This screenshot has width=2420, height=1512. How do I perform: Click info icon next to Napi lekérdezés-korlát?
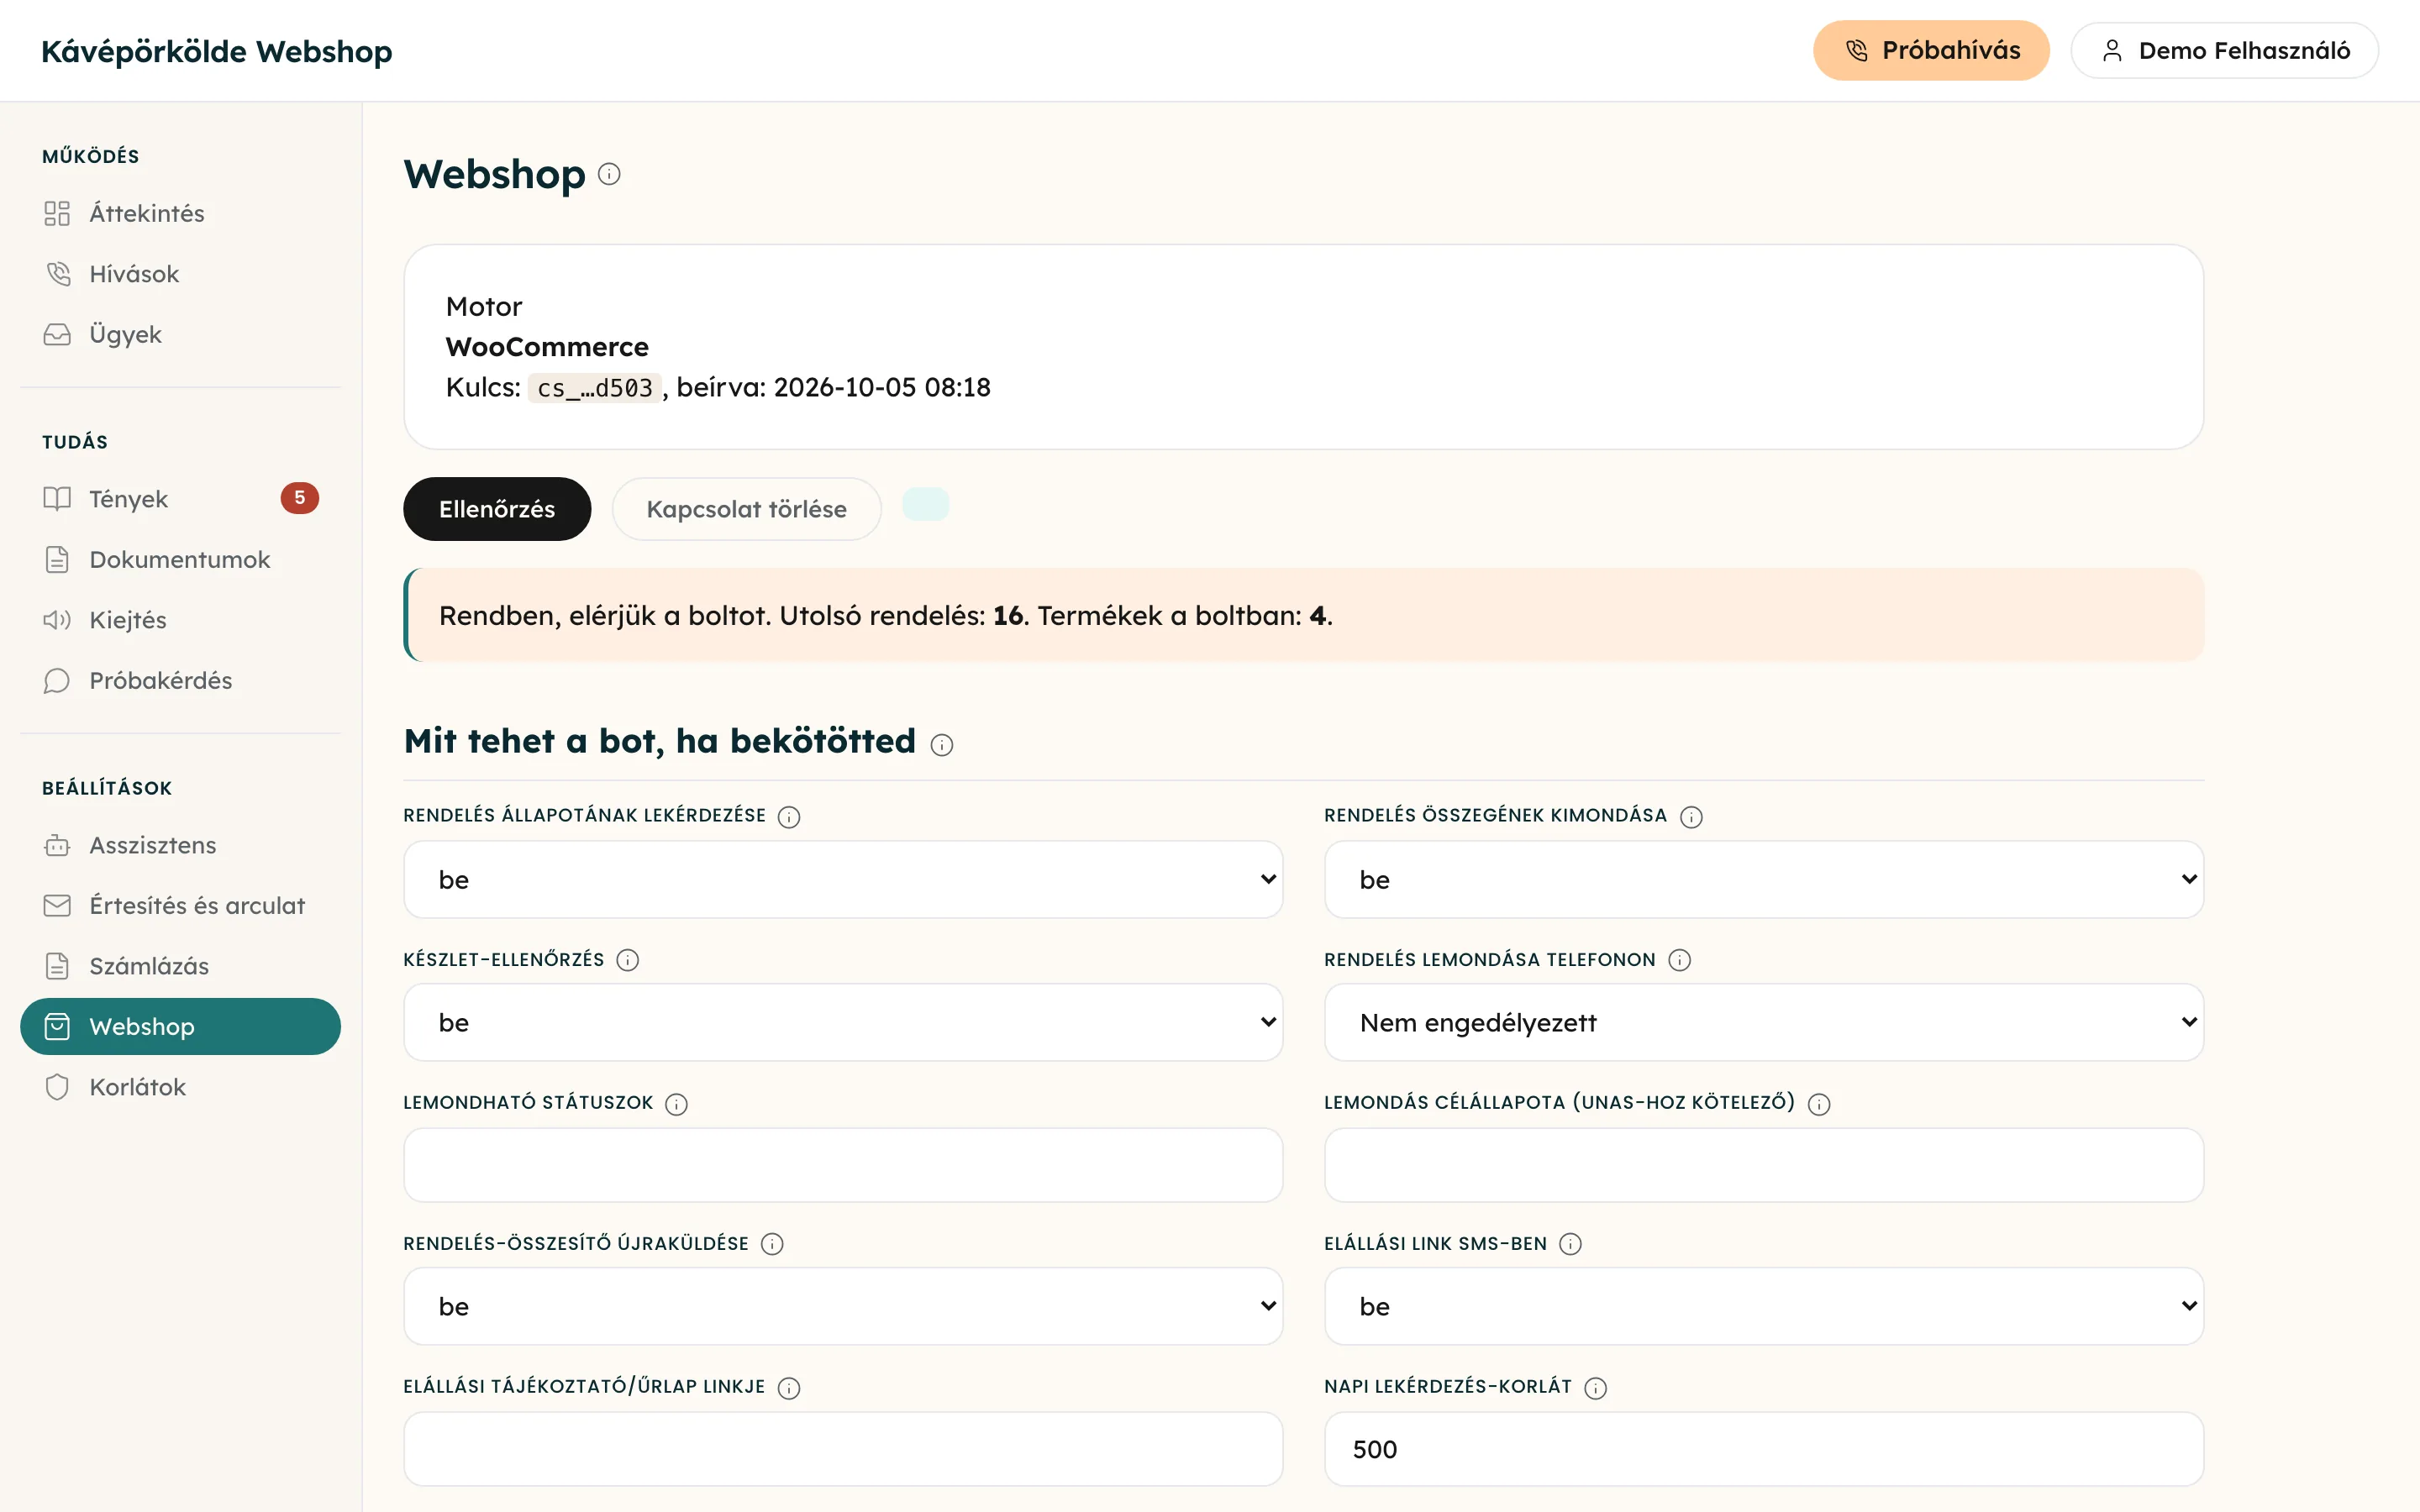1596,1388
